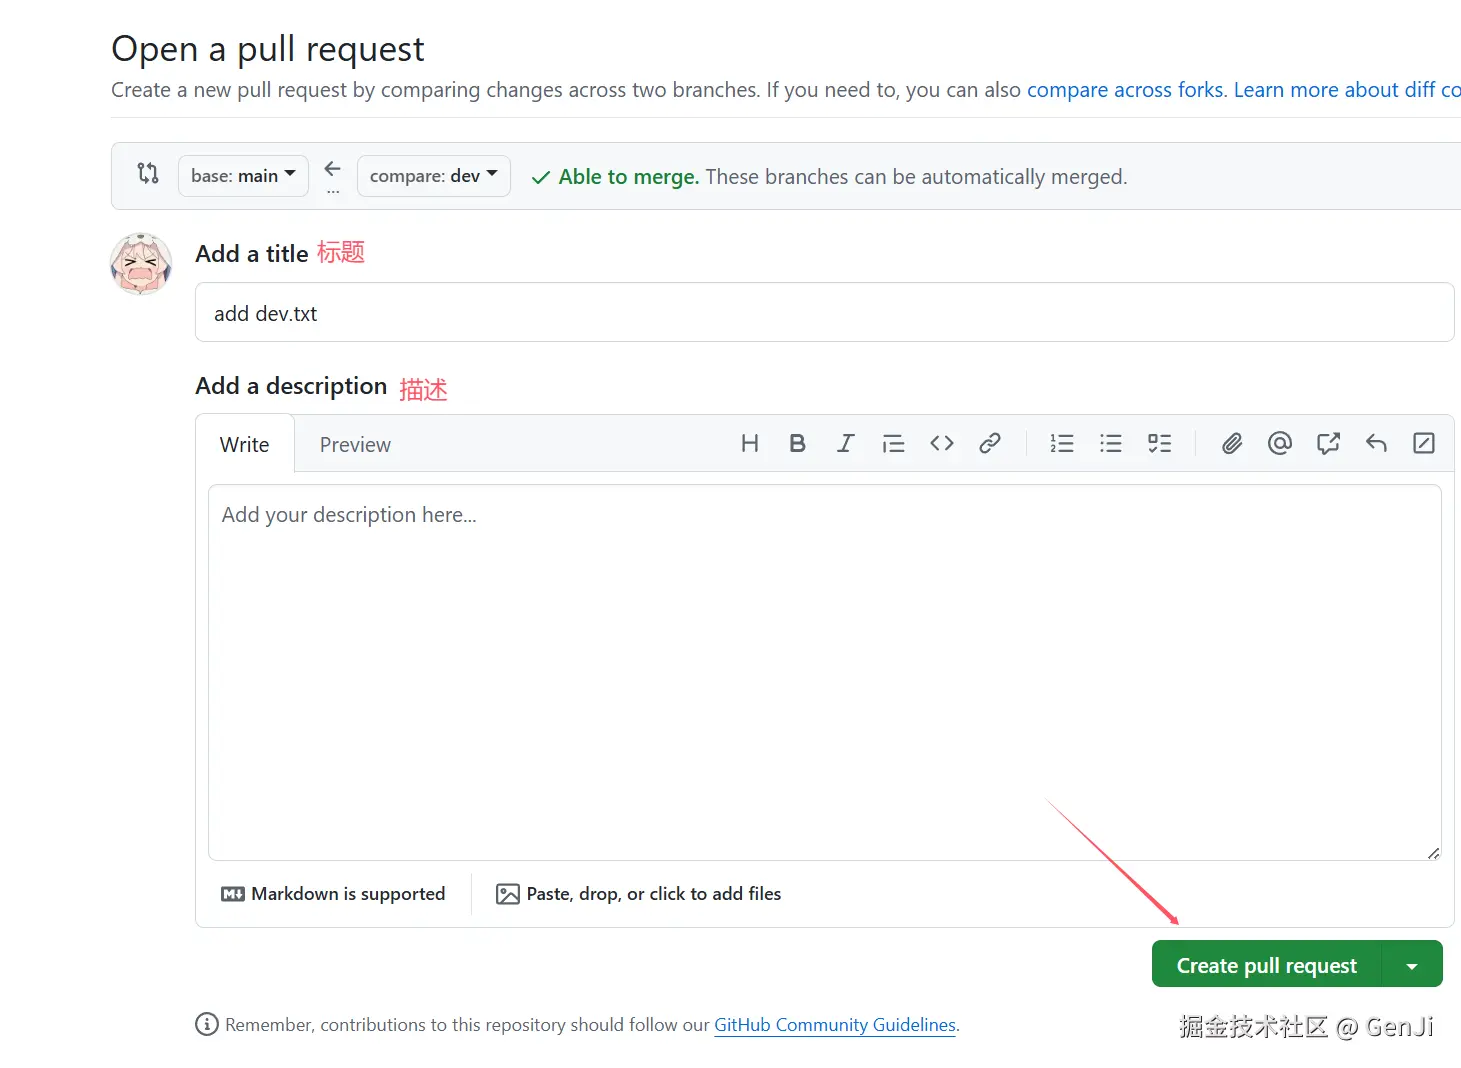Mention a user with the @ icon
The height and width of the screenshot is (1068, 1461).
(1280, 444)
